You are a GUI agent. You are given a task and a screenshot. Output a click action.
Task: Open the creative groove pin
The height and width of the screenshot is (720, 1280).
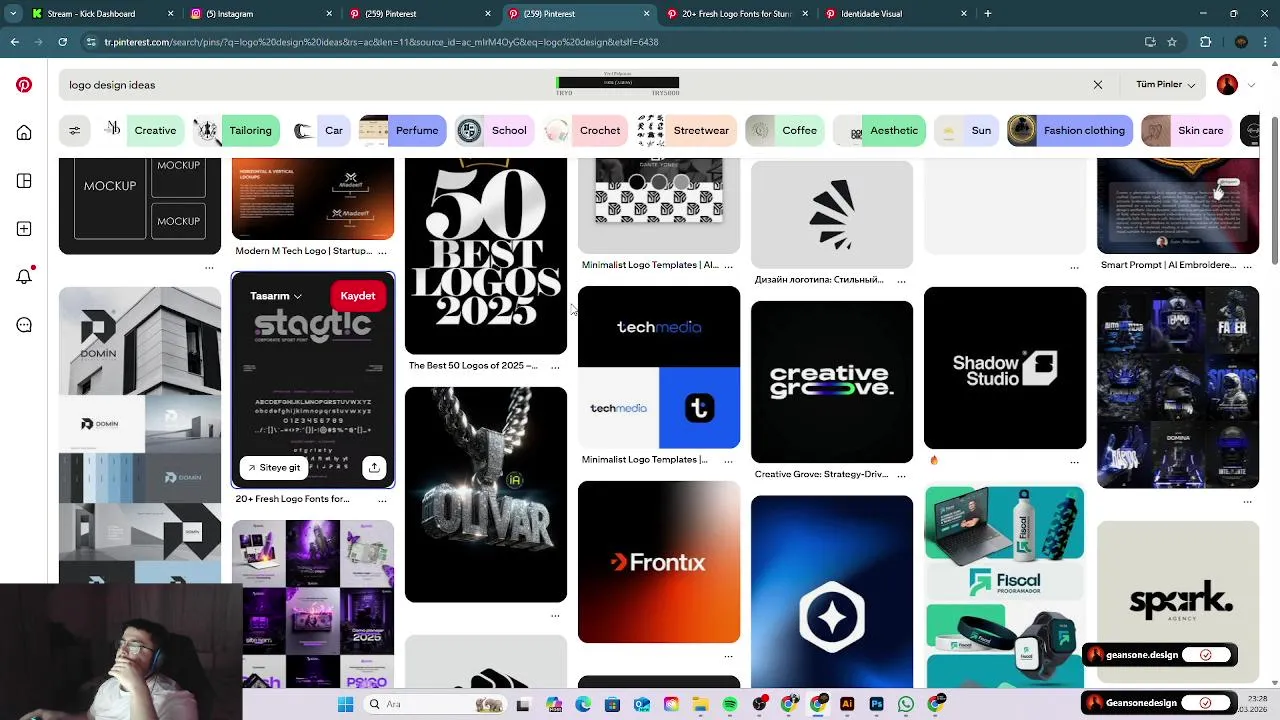click(832, 382)
